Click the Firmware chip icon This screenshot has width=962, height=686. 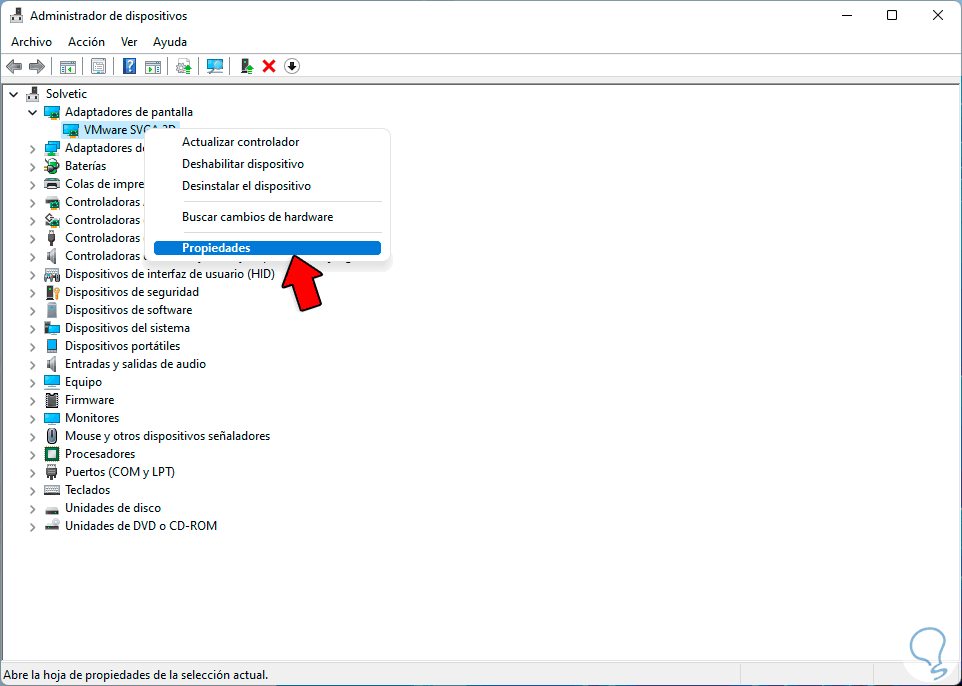pos(52,400)
